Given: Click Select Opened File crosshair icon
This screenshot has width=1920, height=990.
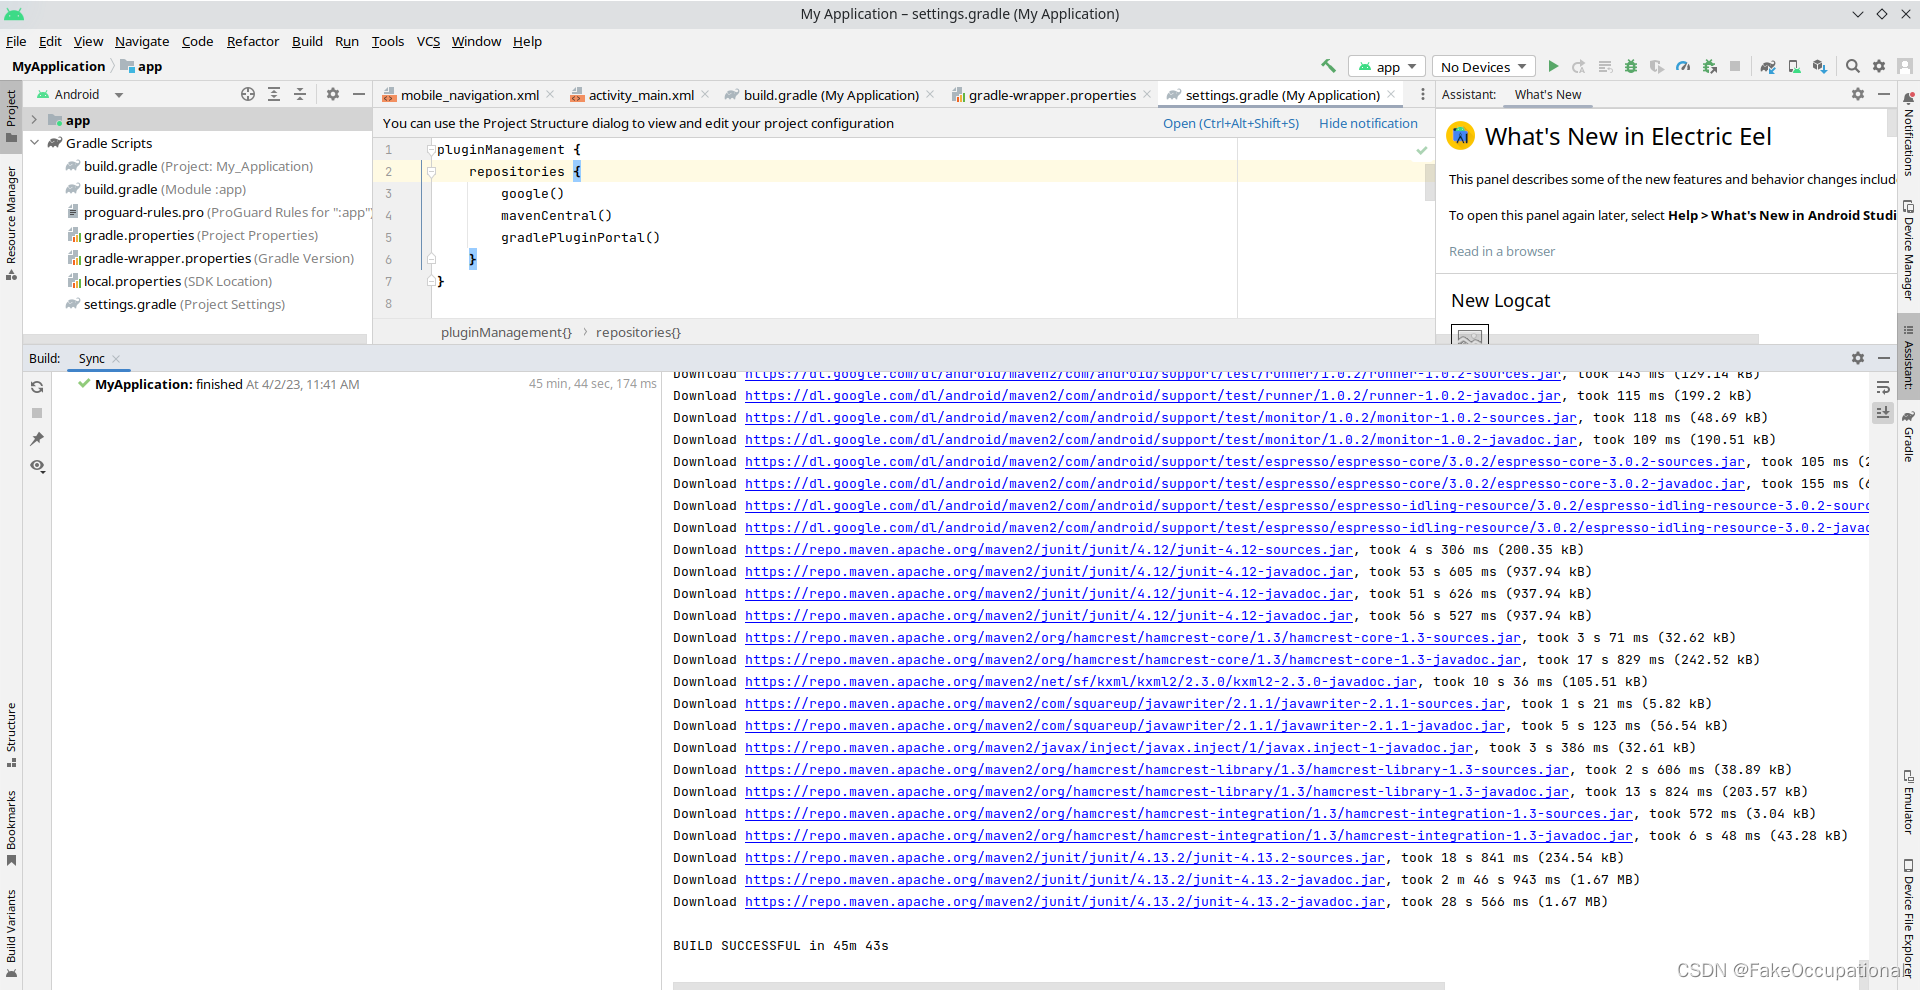Looking at the screenshot, I should tap(248, 94).
